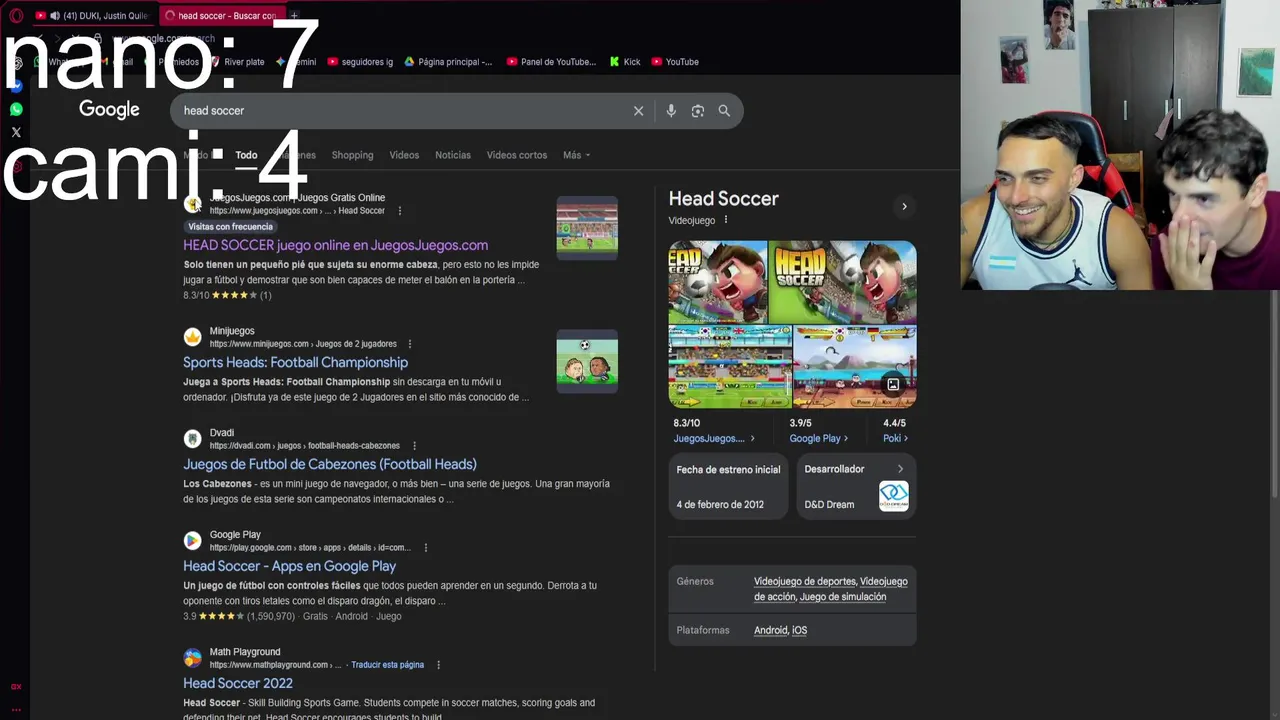Open more images icon on panel
The image size is (1280, 720).
tap(893, 384)
